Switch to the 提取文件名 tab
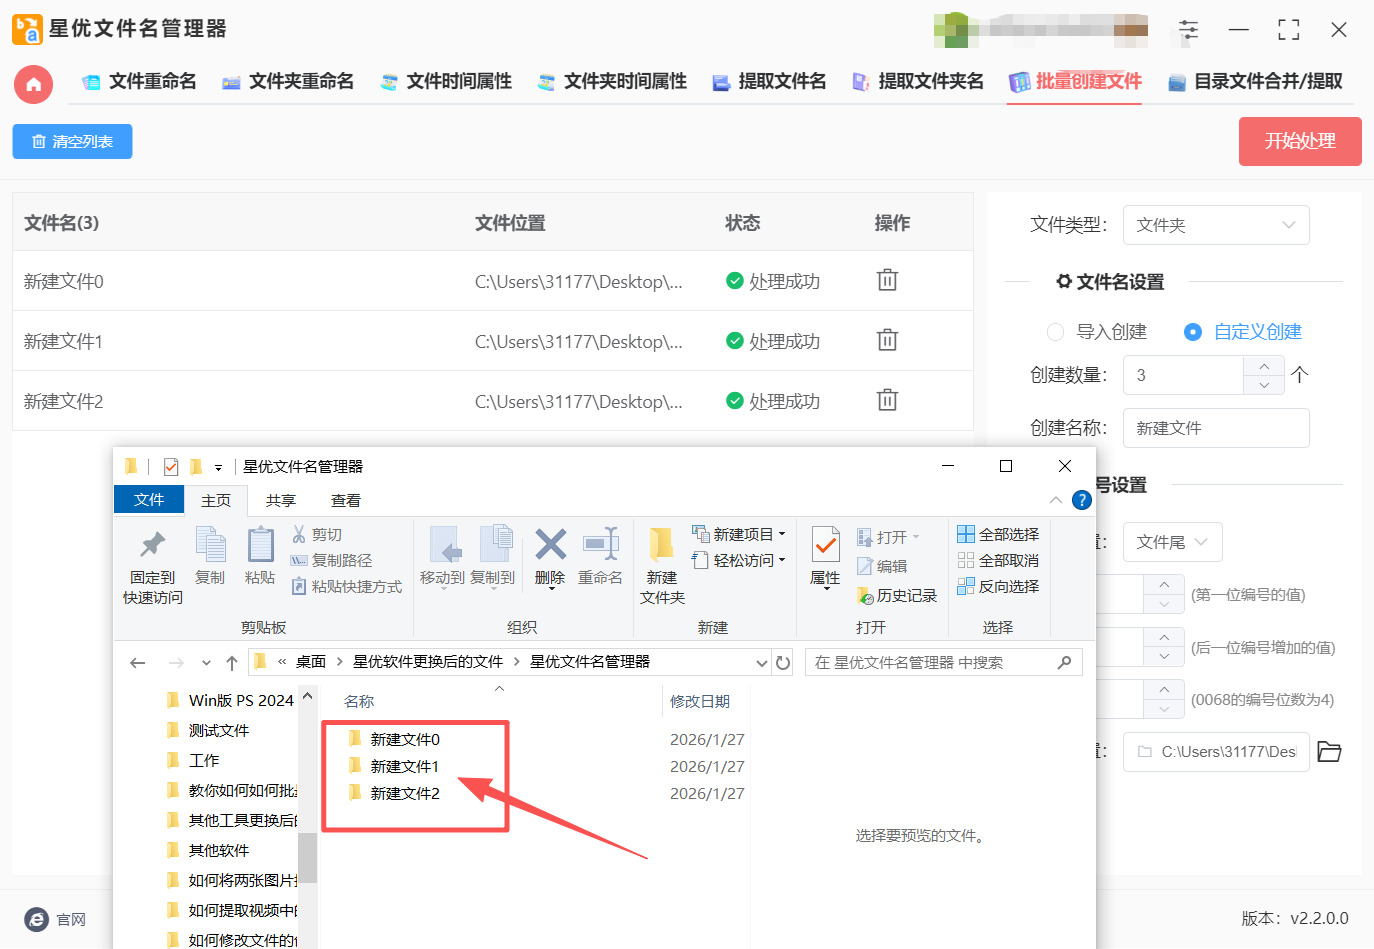The height and width of the screenshot is (949, 1374). (x=769, y=82)
